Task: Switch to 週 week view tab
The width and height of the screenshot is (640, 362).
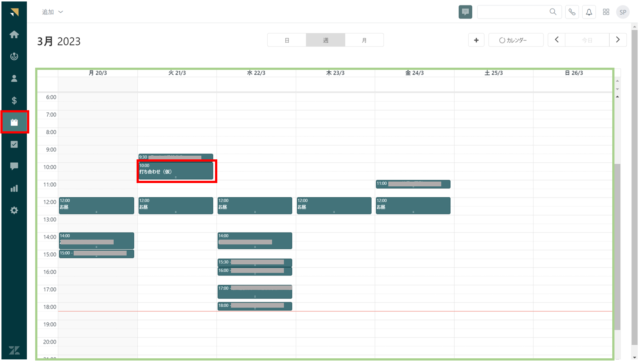Action: click(325, 40)
